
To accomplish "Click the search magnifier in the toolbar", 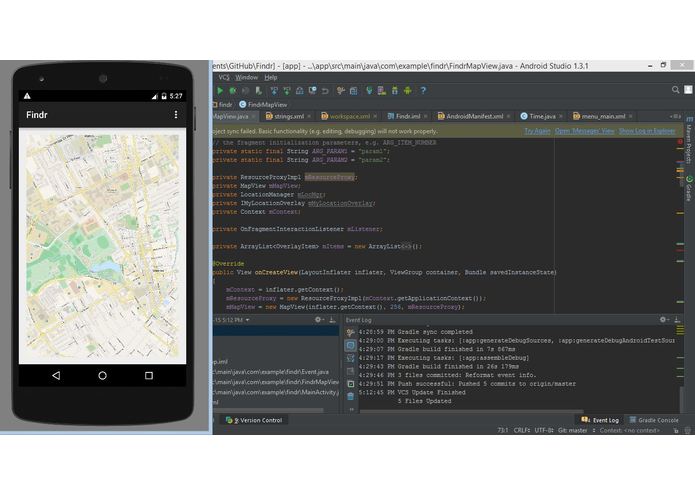I will 675,90.
